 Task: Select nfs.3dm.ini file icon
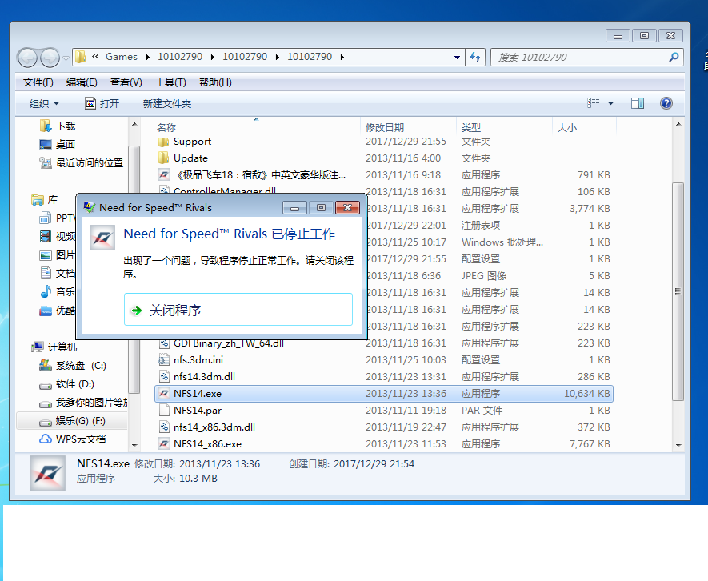164,360
